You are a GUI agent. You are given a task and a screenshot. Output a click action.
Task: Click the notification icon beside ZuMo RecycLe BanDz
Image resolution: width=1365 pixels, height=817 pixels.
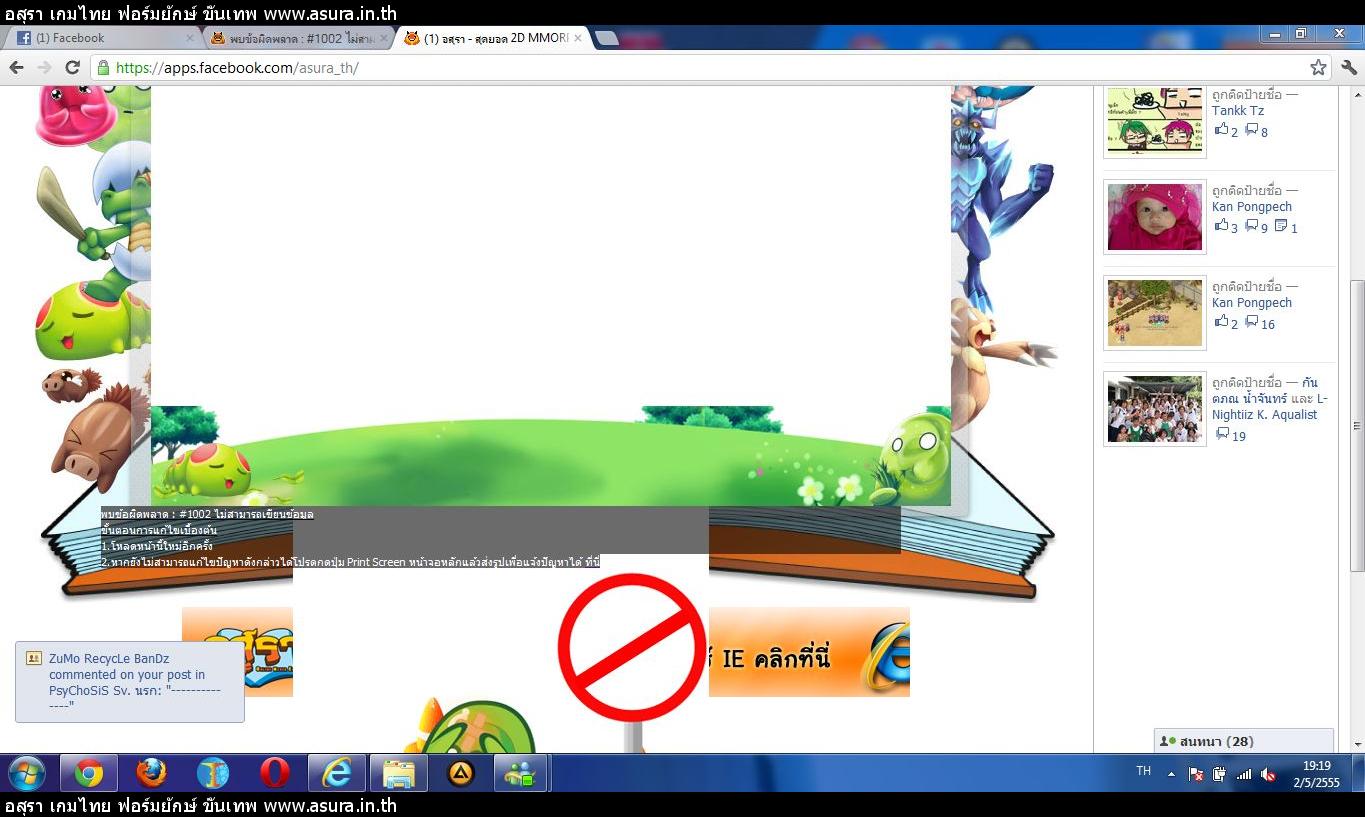[34, 659]
